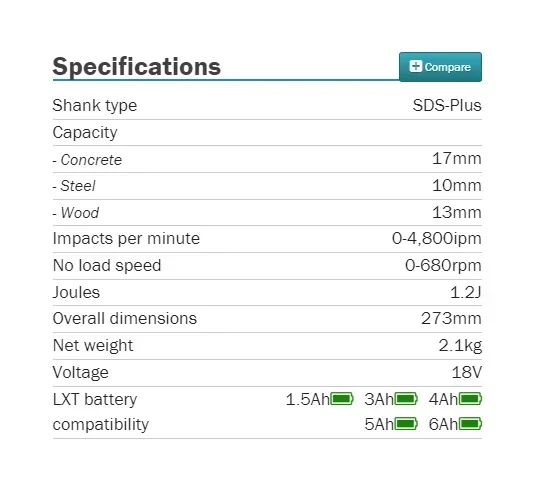Click the 5Ah battery icon
The height and width of the screenshot is (492, 534).
click(x=406, y=424)
